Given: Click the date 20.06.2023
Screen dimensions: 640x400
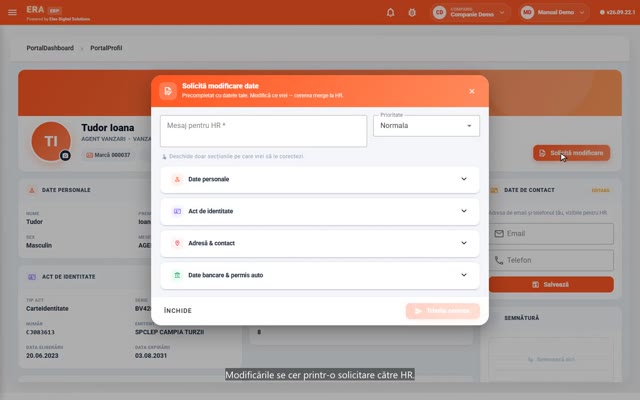Looking at the screenshot, I should [42, 356].
